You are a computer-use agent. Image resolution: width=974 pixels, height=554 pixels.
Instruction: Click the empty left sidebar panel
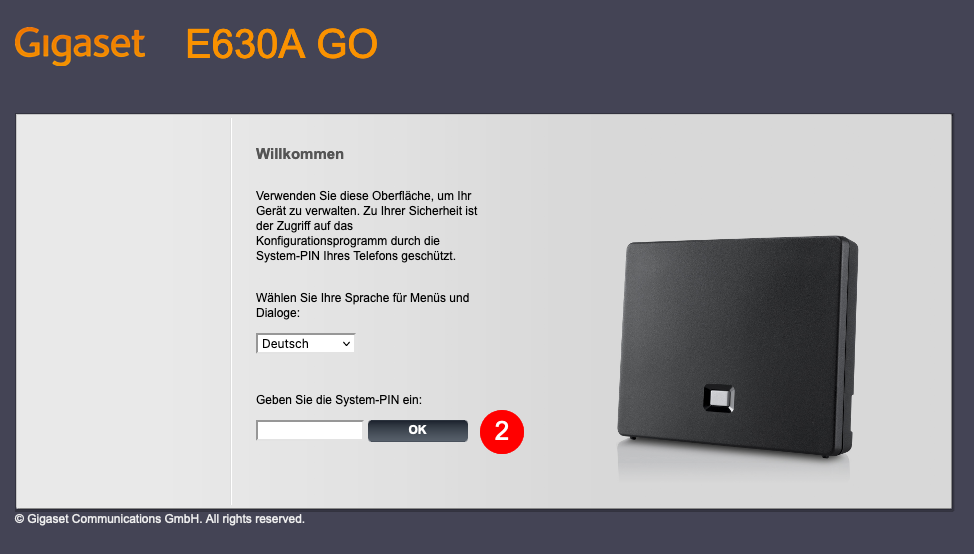click(123, 311)
